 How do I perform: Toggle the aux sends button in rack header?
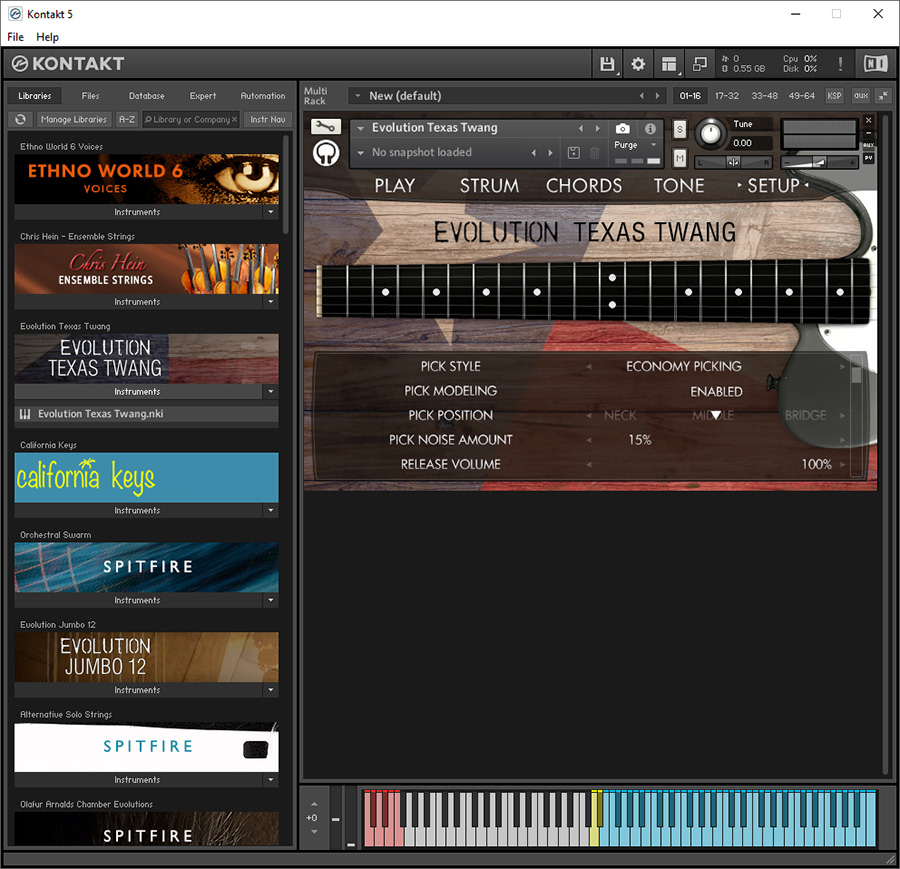[x=860, y=96]
